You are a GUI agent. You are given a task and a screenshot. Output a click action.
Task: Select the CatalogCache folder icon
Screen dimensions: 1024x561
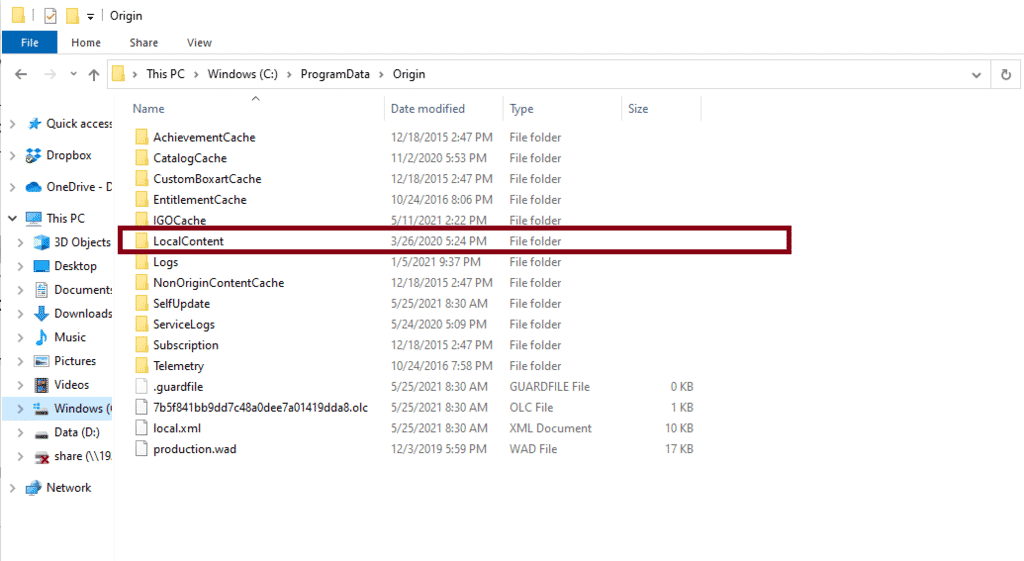click(x=142, y=158)
